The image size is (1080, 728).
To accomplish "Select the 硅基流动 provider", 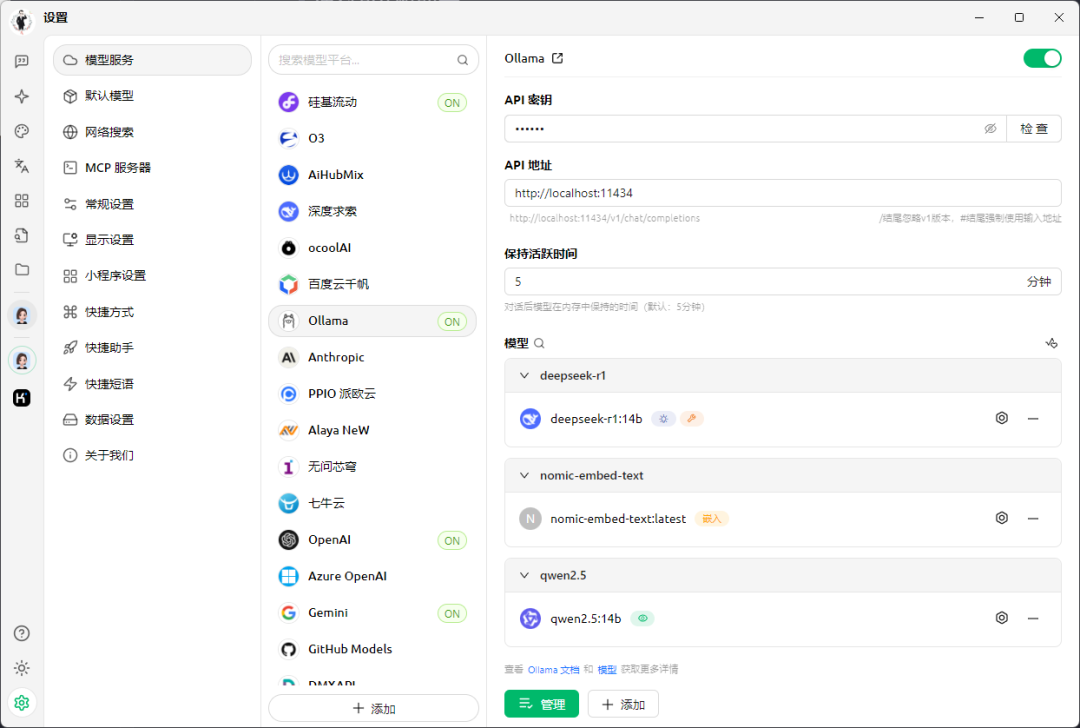I will (373, 102).
